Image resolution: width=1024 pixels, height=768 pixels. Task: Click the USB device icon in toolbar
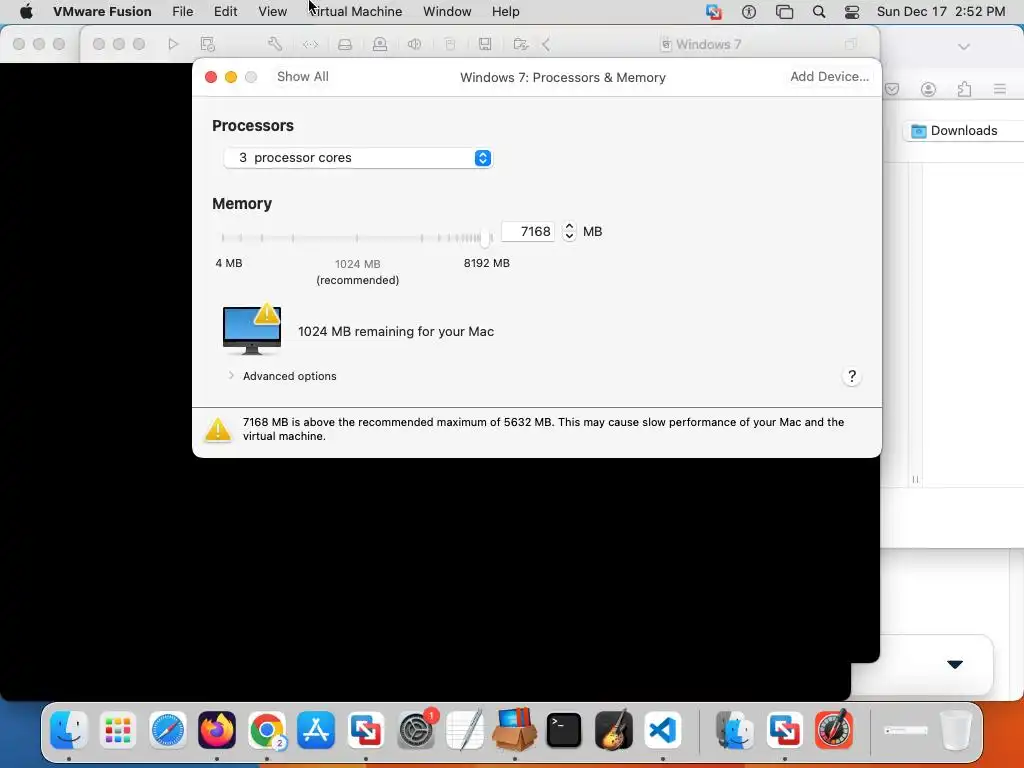coord(450,44)
